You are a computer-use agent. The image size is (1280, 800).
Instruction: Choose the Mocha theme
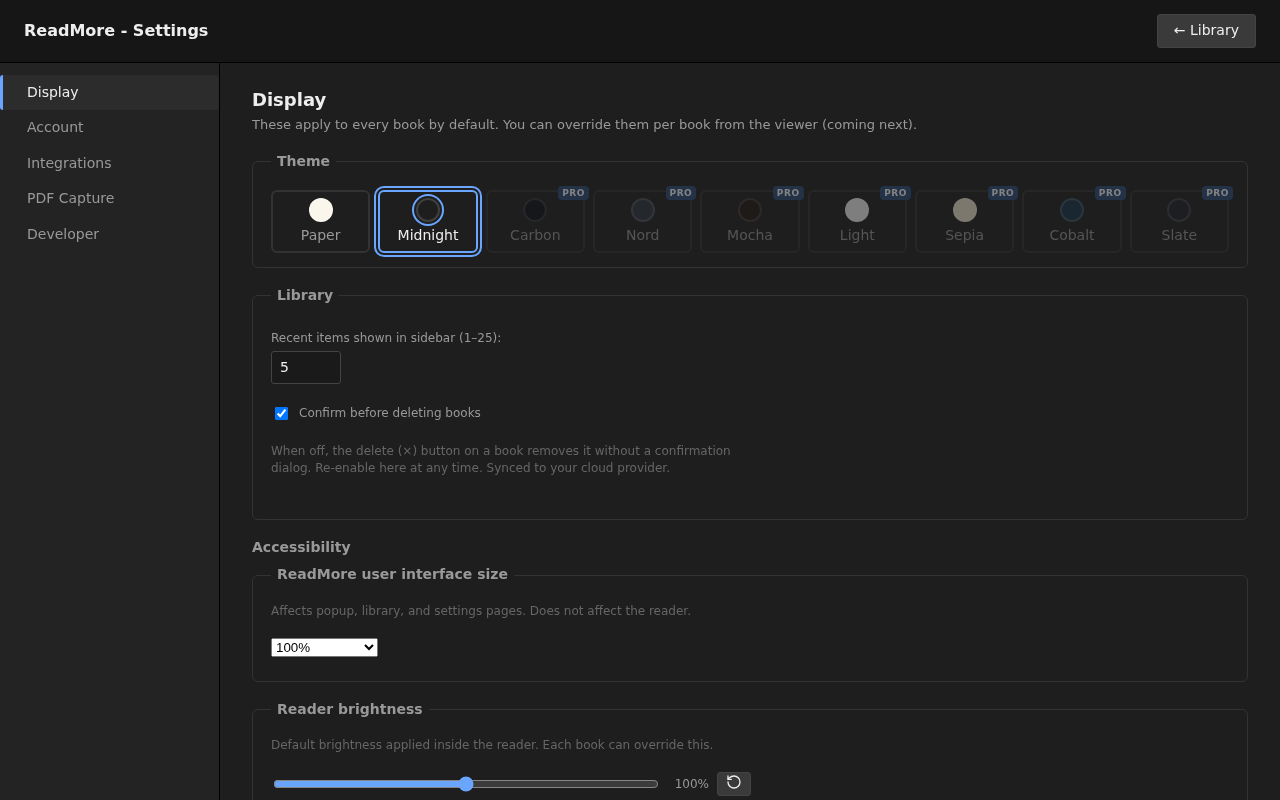tap(750, 222)
